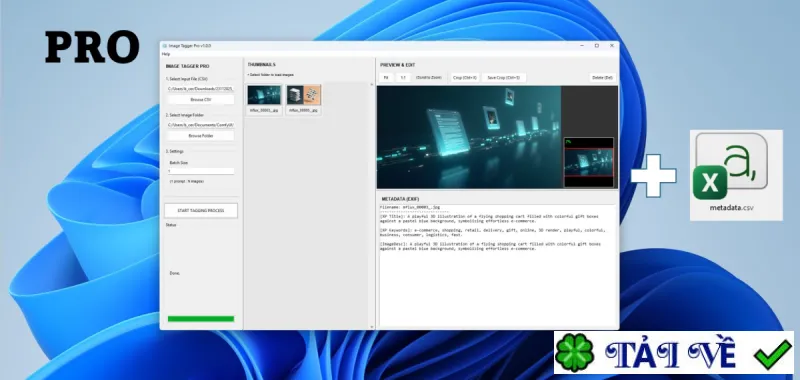800x380 pixels.
Task: Start the tagging process
Action: point(201,210)
